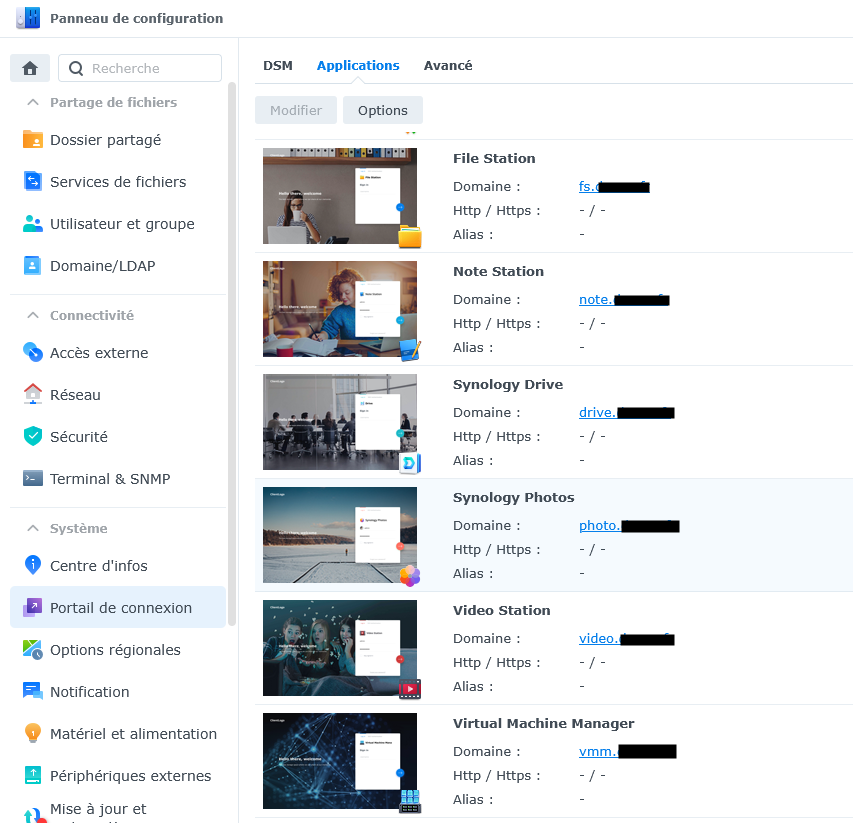Click File Station title text
Image resolution: width=853 pixels, height=823 pixels.
[x=494, y=158]
